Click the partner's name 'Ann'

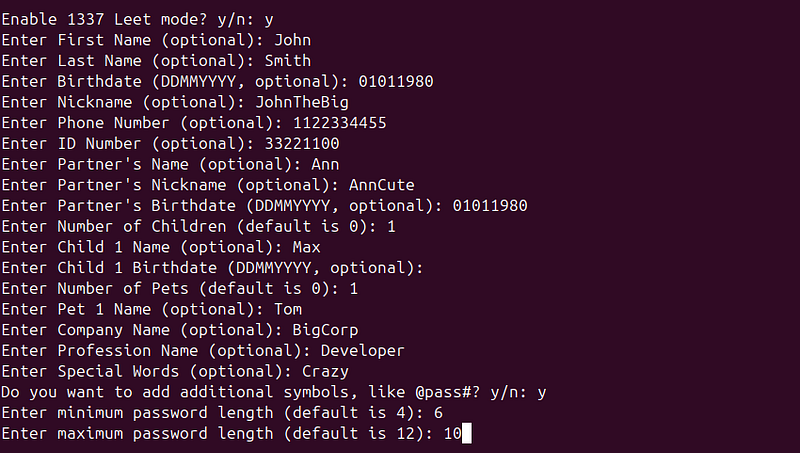[x=326, y=164]
